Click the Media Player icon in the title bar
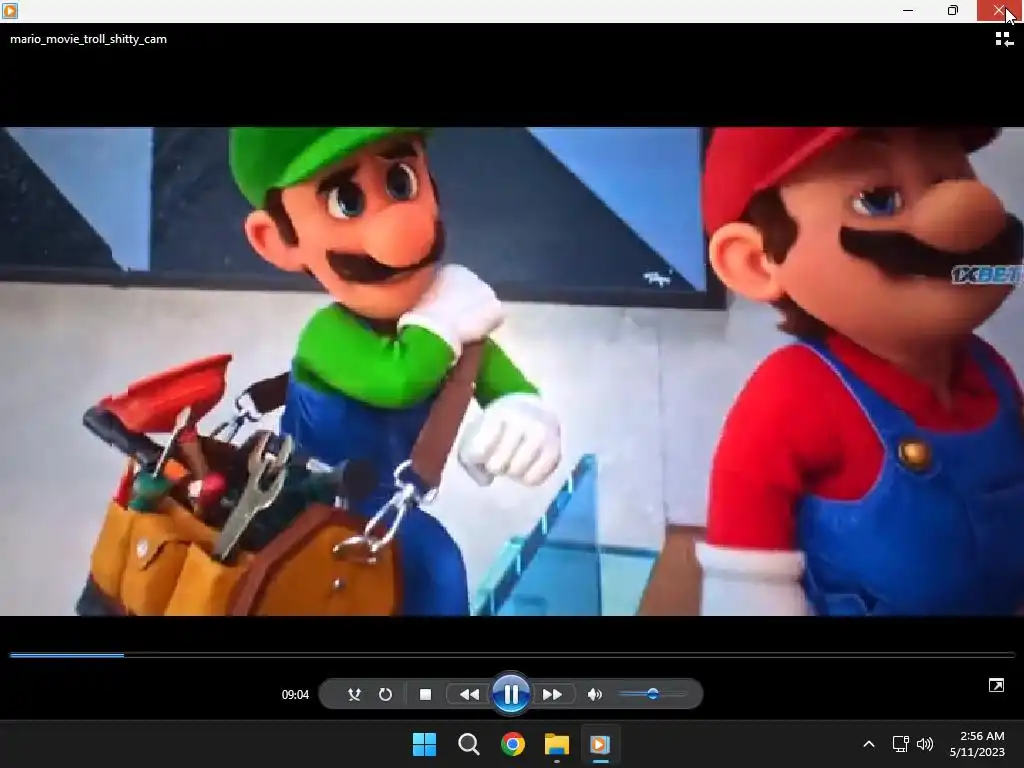Viewport: 1024px width, 768px height. [x=10, y=10]
